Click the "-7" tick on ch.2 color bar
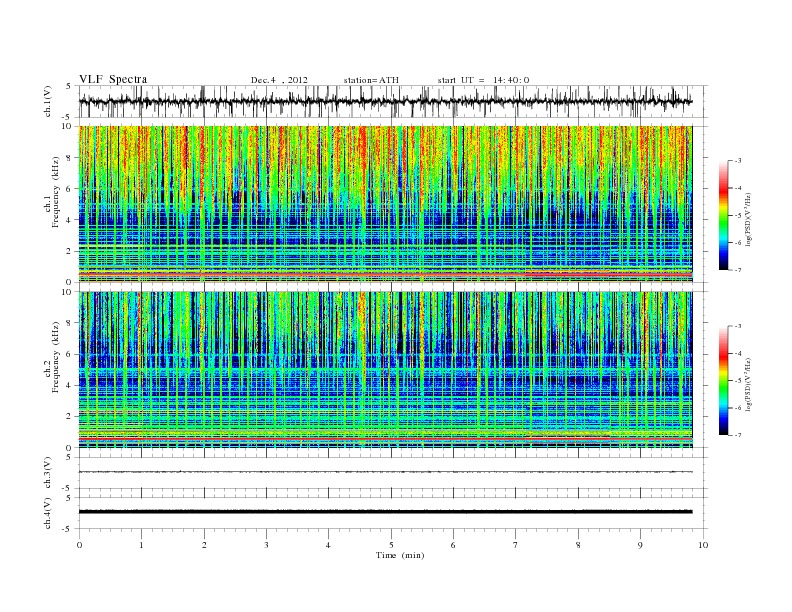The width and height of the screenshot is (792, 612). pos(738,435)
